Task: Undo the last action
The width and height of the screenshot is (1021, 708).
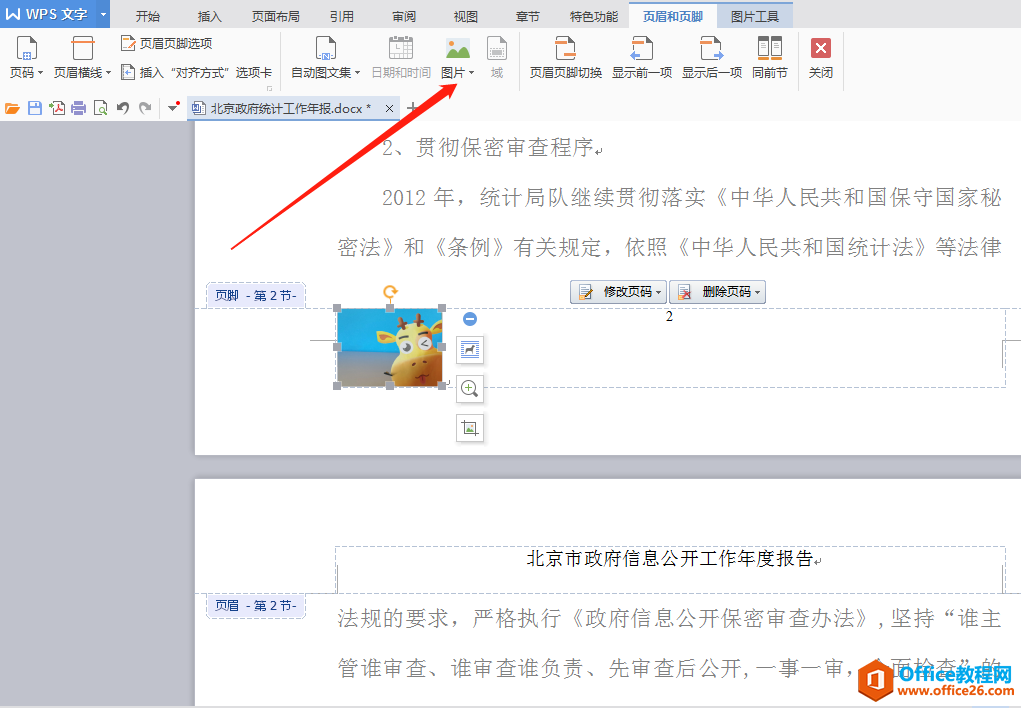Action: pyautogui.click(x=122, y=108)
